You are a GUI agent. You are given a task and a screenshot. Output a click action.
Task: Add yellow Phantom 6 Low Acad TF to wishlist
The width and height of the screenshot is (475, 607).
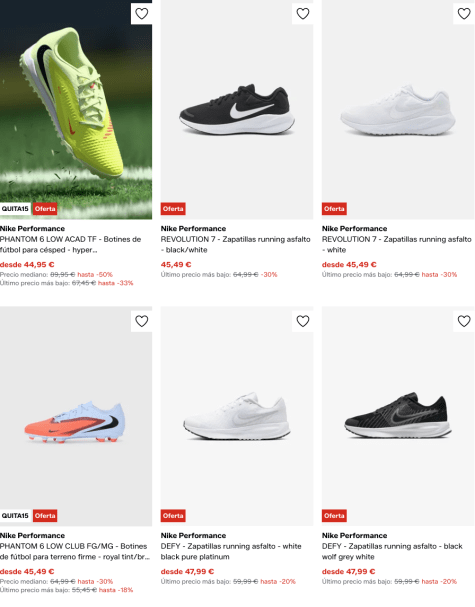click(x=141, y=14)
